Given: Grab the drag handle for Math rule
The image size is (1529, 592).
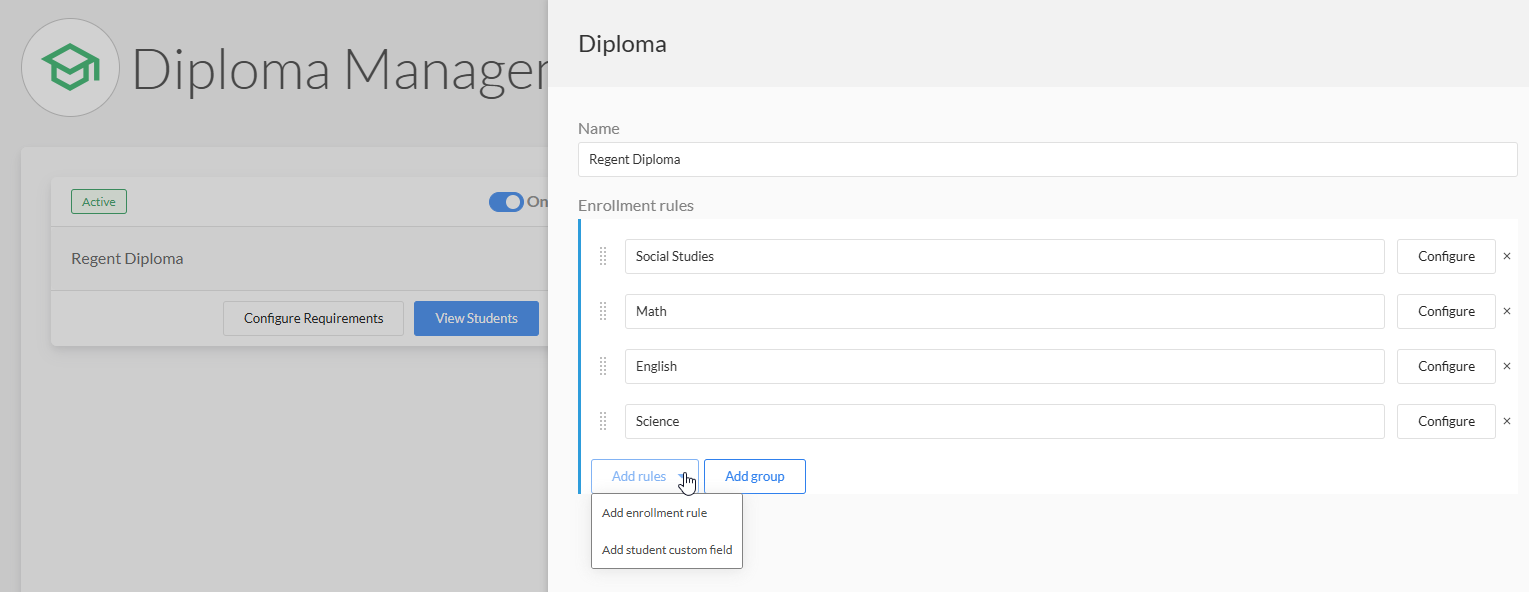Looking at the screenshot, I should (x=603, y=311).
